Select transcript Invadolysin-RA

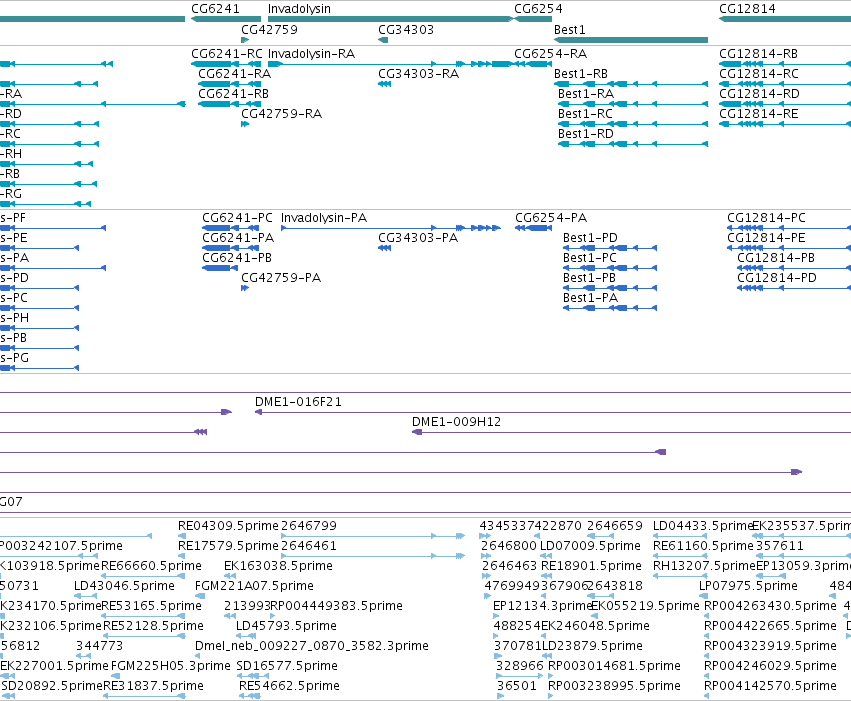click(x=311, y=54)
